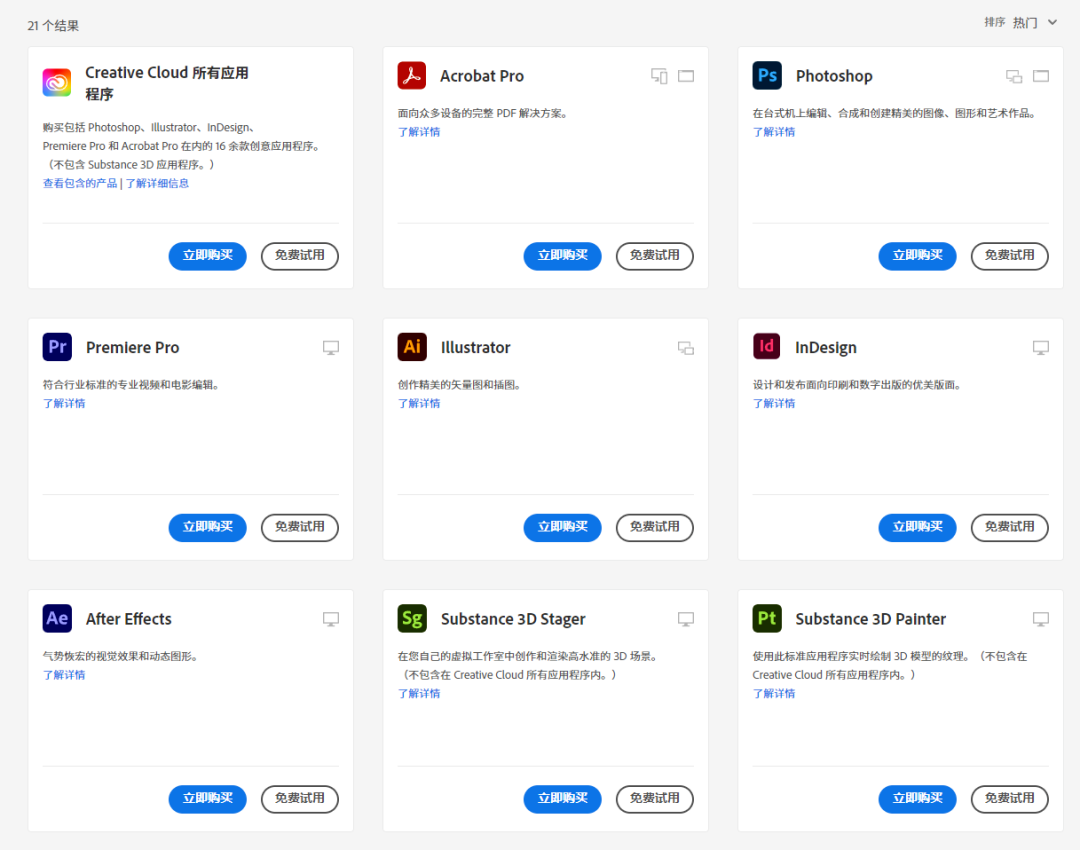Click Premiere Pro desktop monitor icon
The image size is (1080, 850).
pyautogui.click(x=331, y=348)
